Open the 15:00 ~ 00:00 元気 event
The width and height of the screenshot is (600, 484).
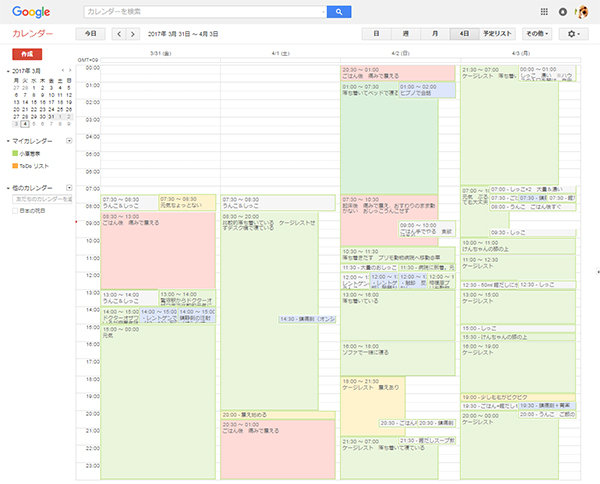(158, 402)
